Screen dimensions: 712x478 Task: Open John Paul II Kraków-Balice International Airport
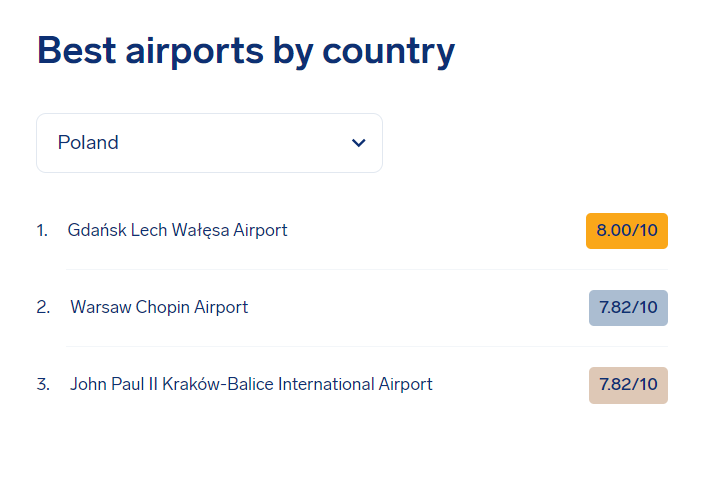point(251,384)
